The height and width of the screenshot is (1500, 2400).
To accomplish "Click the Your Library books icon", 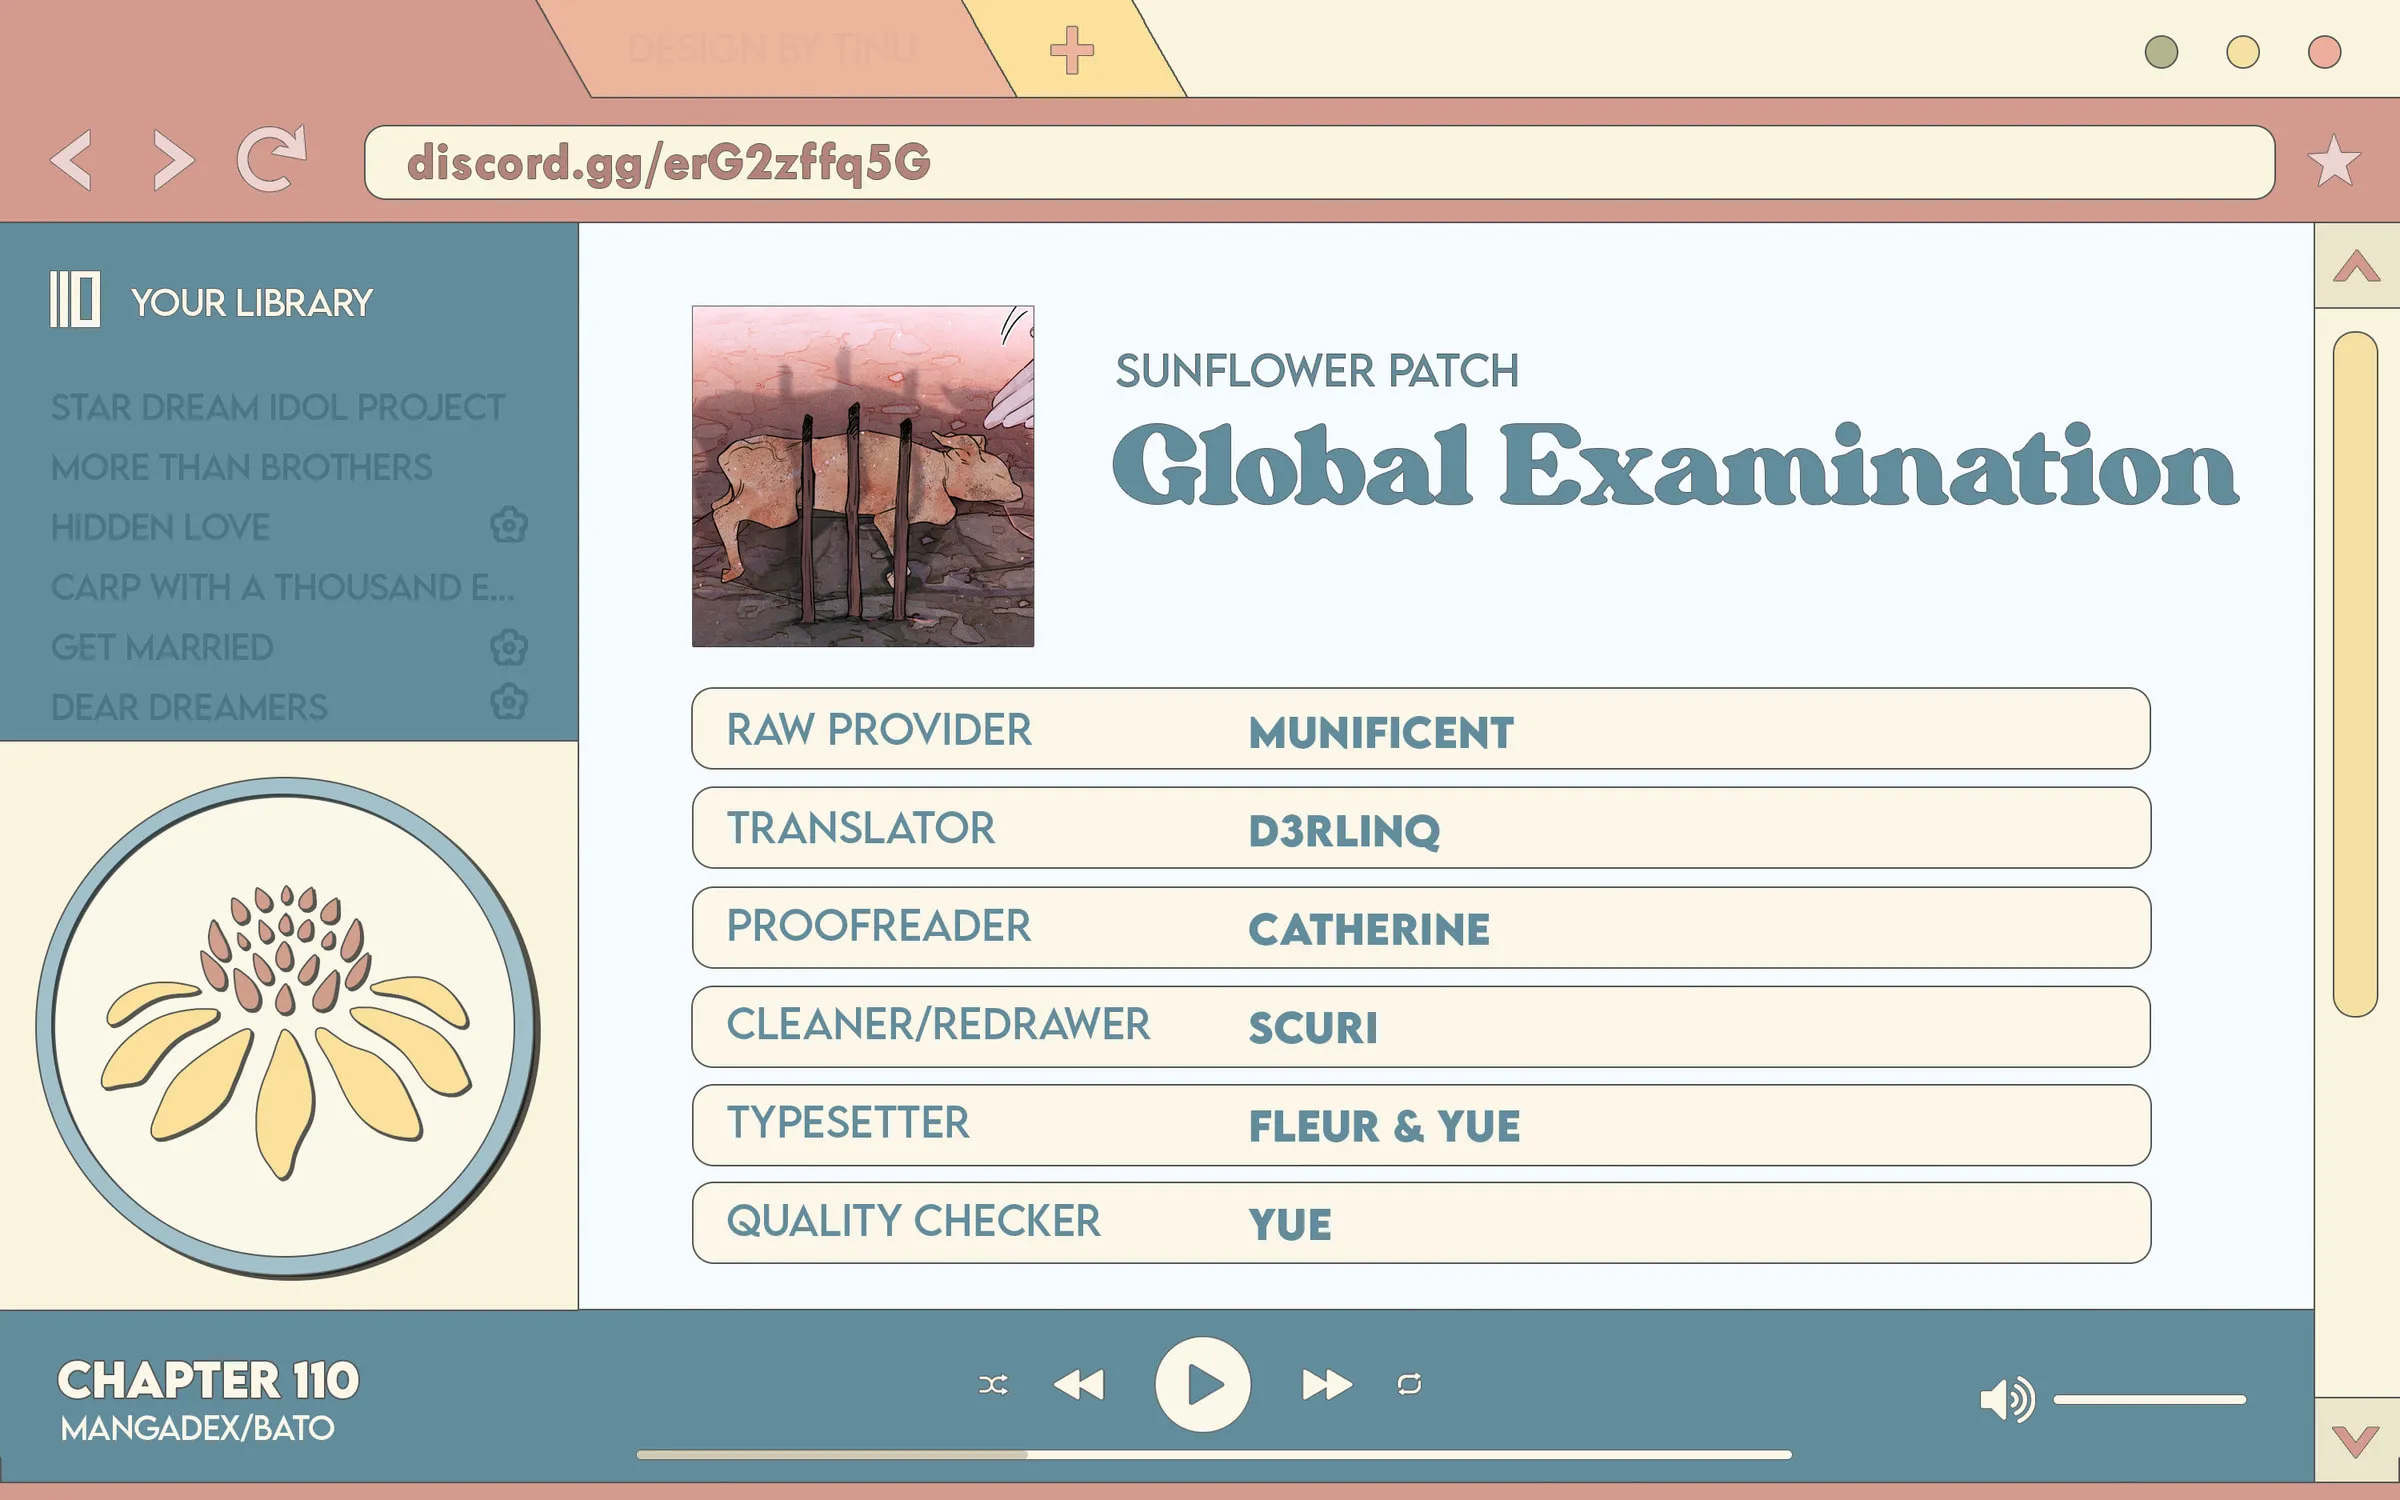I will coord(75,299).
